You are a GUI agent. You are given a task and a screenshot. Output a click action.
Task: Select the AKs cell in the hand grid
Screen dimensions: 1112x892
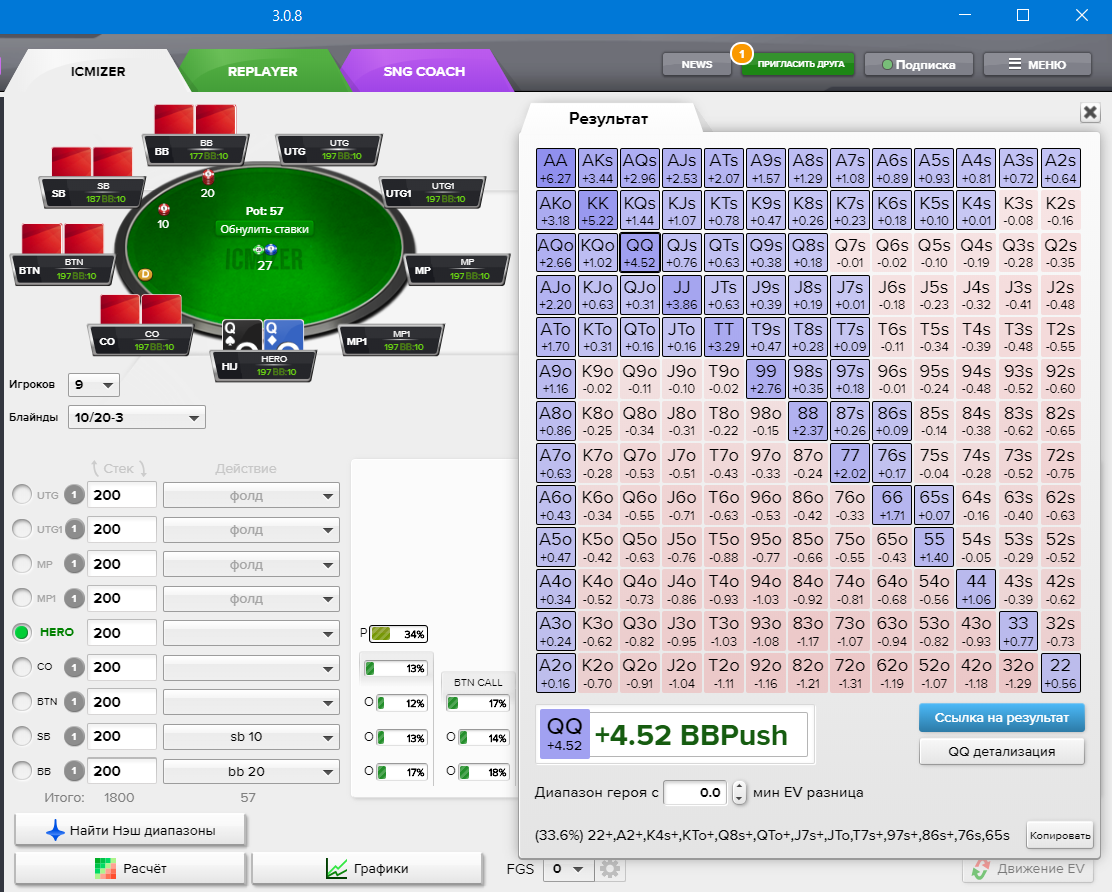(x=597, y=169)
